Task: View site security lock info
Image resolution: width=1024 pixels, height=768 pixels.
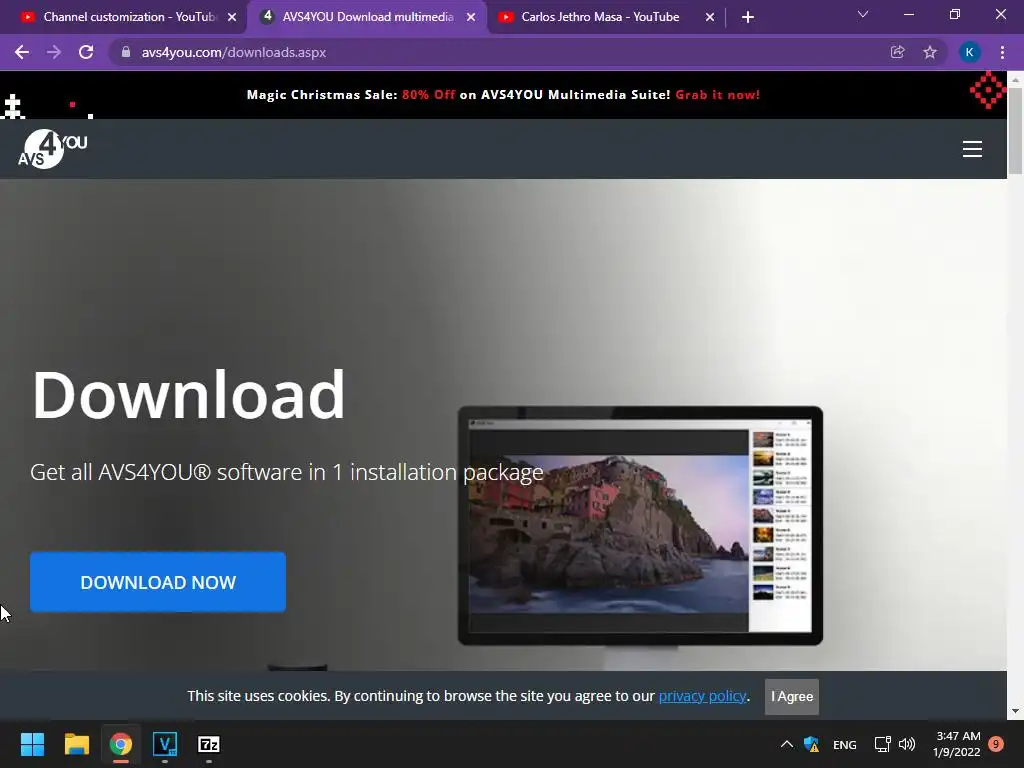Action: 126,52
